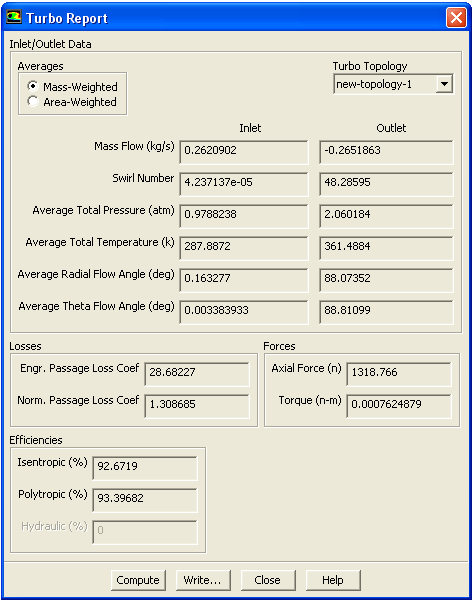This screenshot has height=601, width=473.
Task: Click the Torque value field
Action: pos(399,406)
